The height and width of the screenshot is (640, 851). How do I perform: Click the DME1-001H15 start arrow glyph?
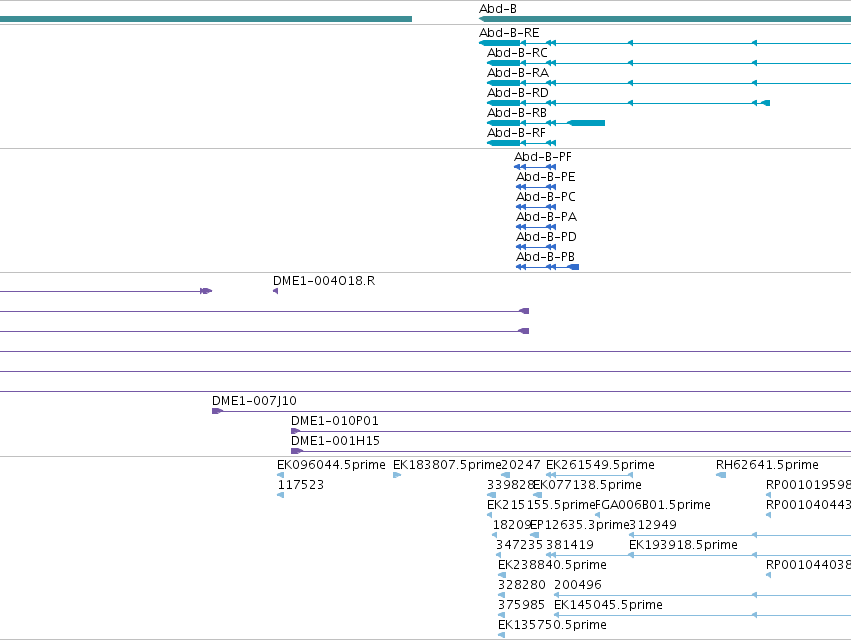tap(297, 452)
